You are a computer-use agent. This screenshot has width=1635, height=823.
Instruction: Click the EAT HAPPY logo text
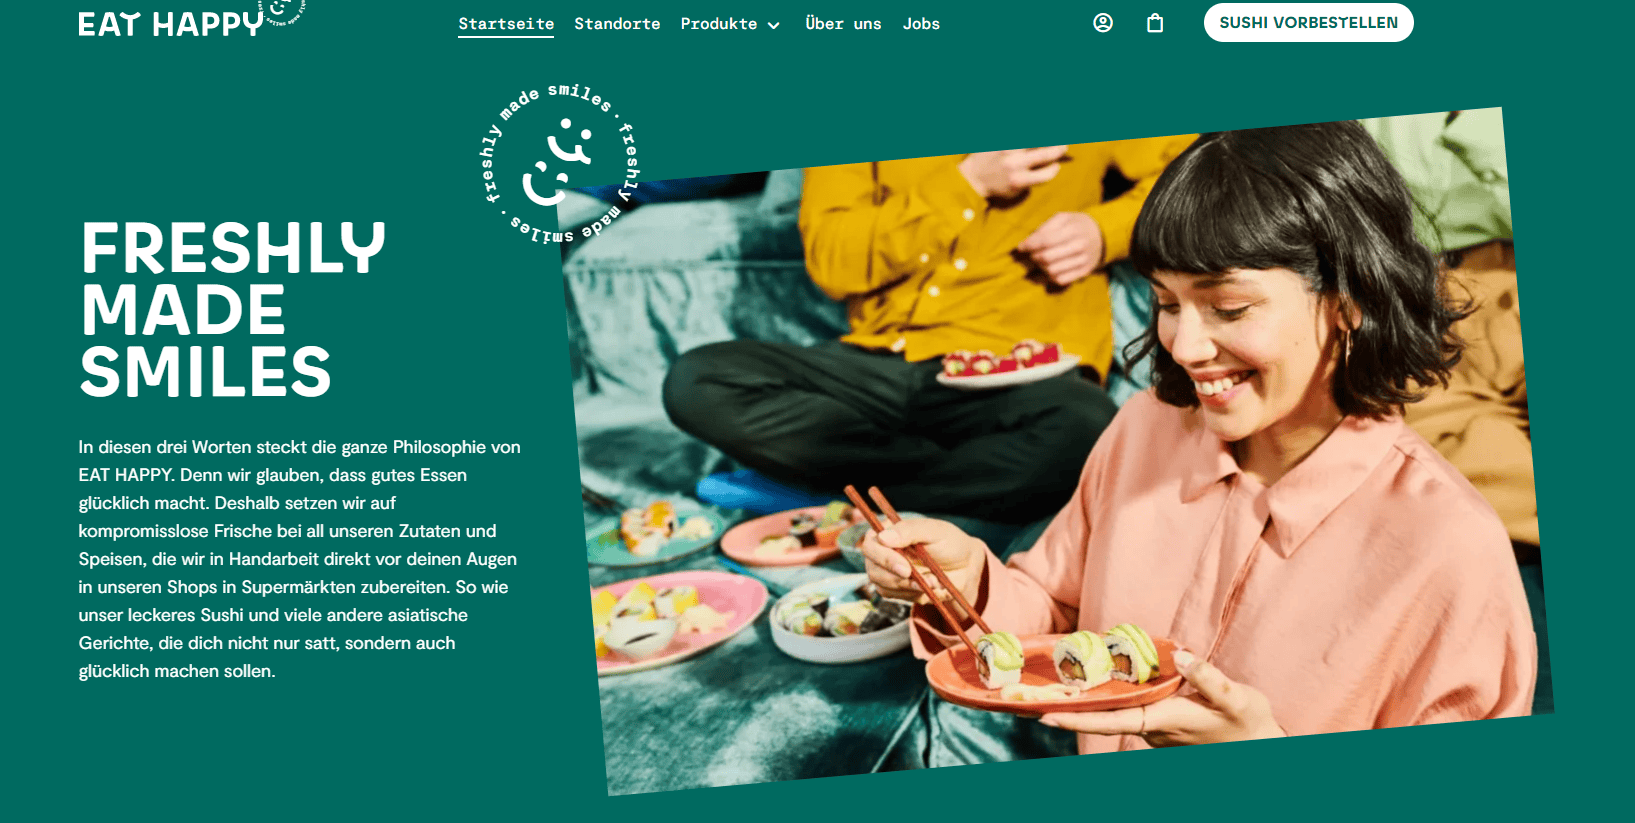pyautogui.click(x=171, y=23)
